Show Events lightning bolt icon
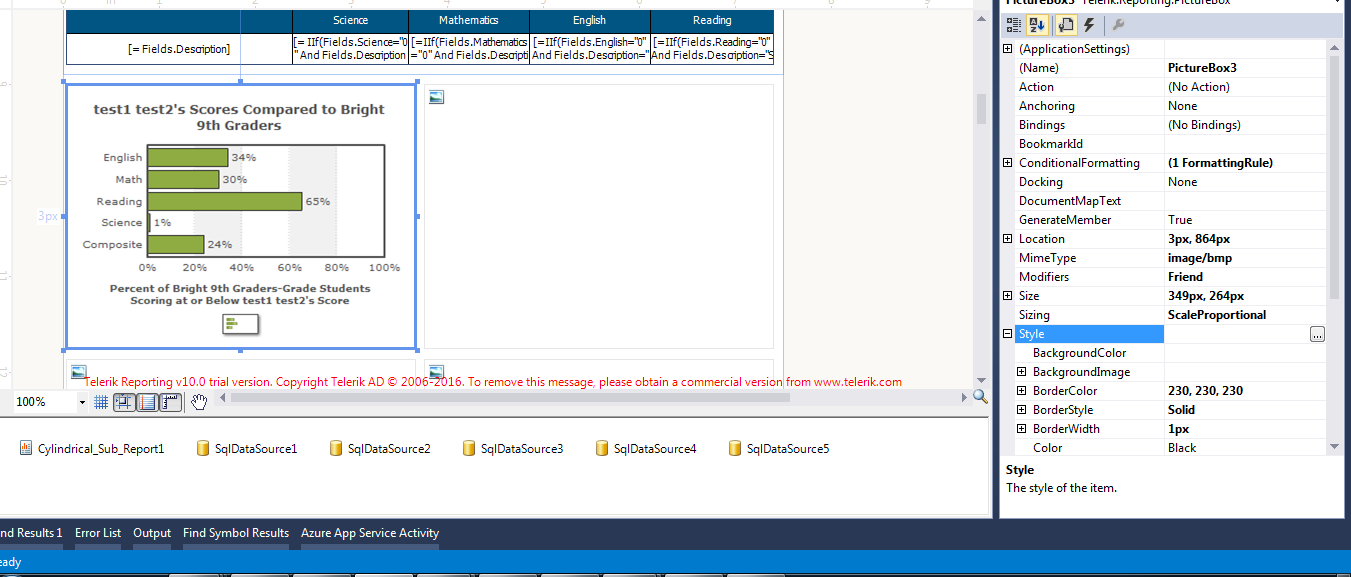The width and height of the screenshot is (1351, 577). tap(1089, 25)
